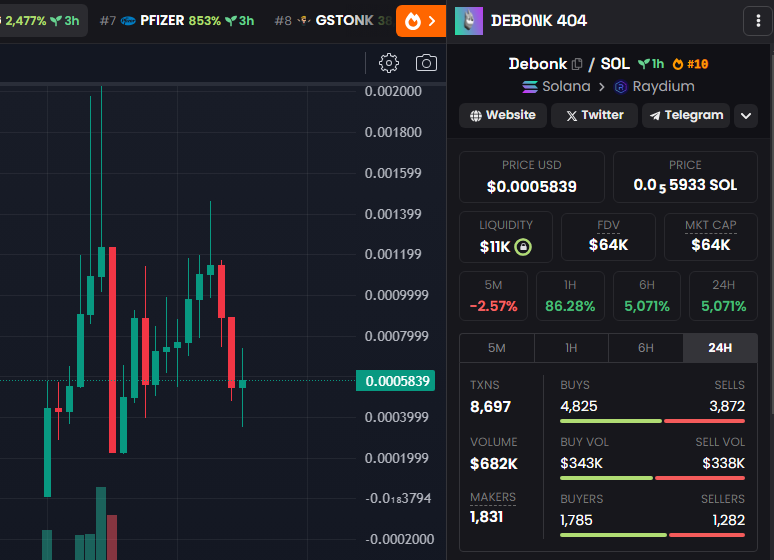Screen dimensions: 774x560
Task: Click the green sprout 1h age badge
Action: click(651, 64)
